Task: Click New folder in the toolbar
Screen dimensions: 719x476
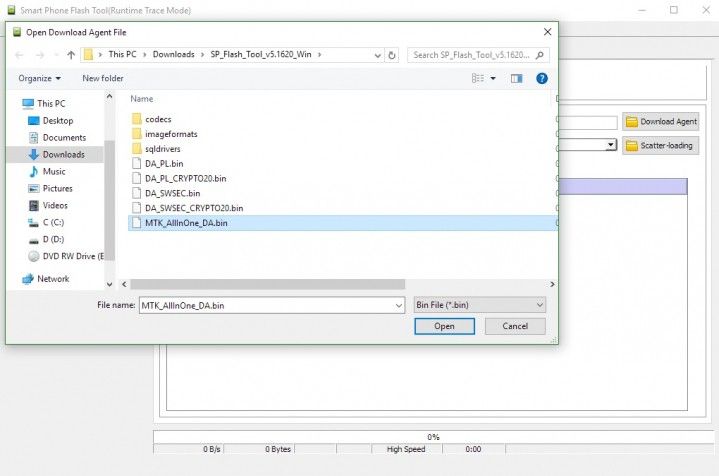Action: tap(103, 78)
